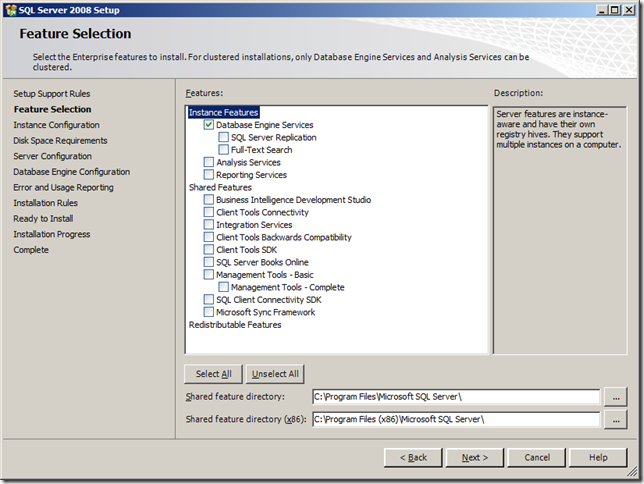The width and height of the screenshot is (644, 484).
Task: Click Server Configuration step
Action: coord(53,156)
